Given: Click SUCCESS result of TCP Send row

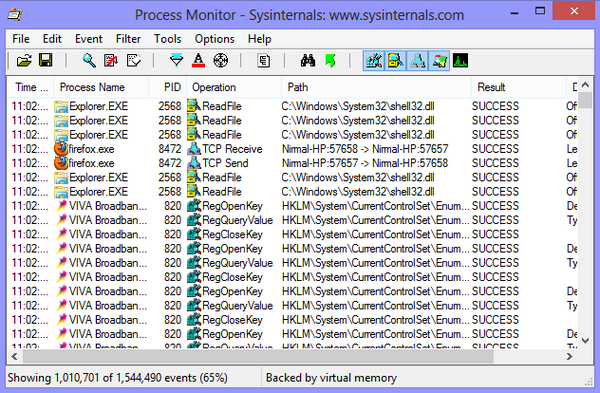Looking at the screenshot, I should [495, 163].
